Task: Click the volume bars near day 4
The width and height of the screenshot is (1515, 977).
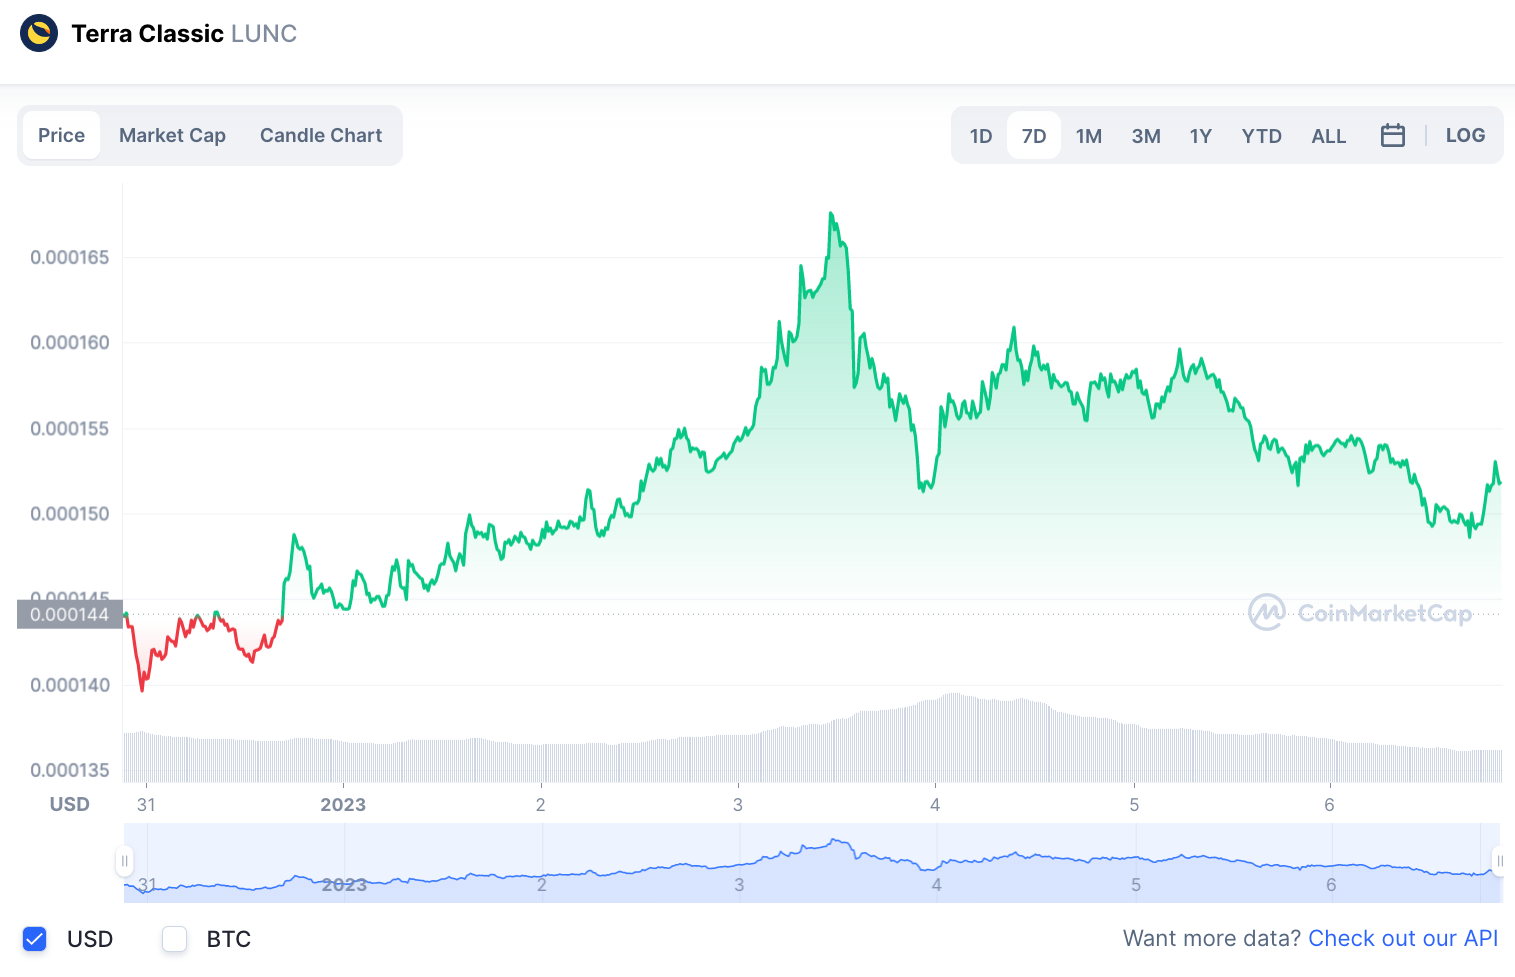Action: (x=936, y=740)
